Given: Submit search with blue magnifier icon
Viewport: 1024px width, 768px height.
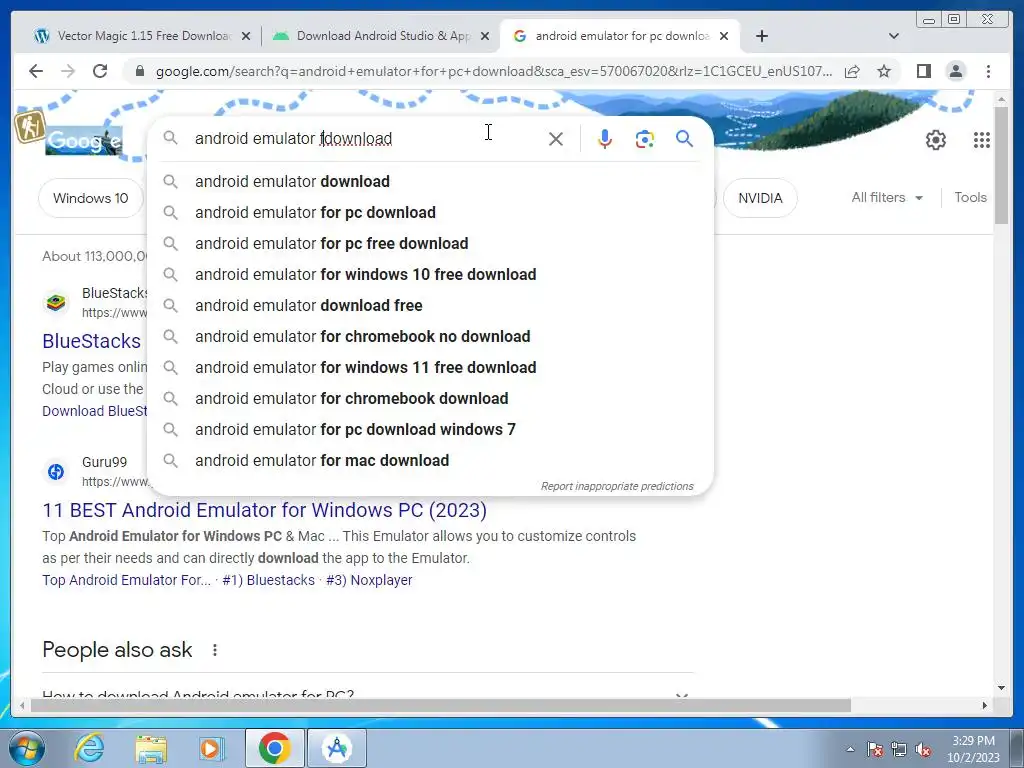Looking at the screenshot, I should pyautogui.click(x=684, y=138).
